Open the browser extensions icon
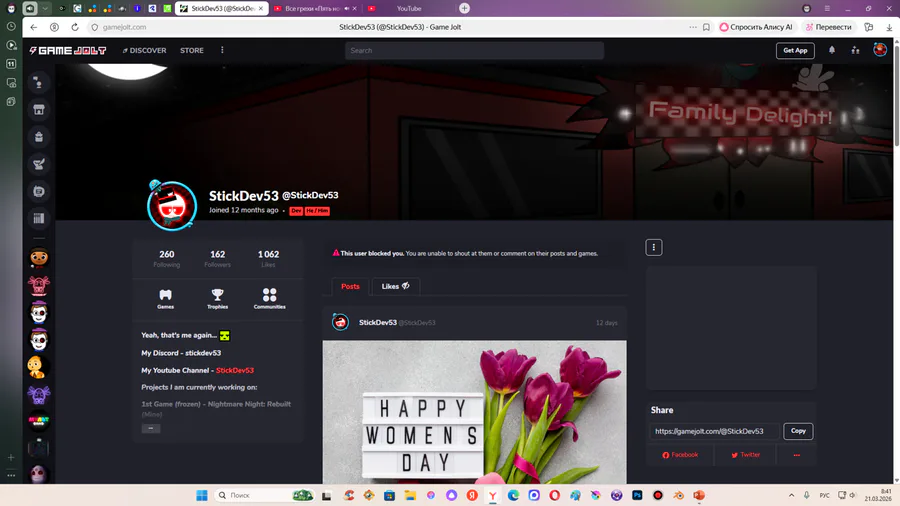900x506 pixels. [x=869, y=27]
